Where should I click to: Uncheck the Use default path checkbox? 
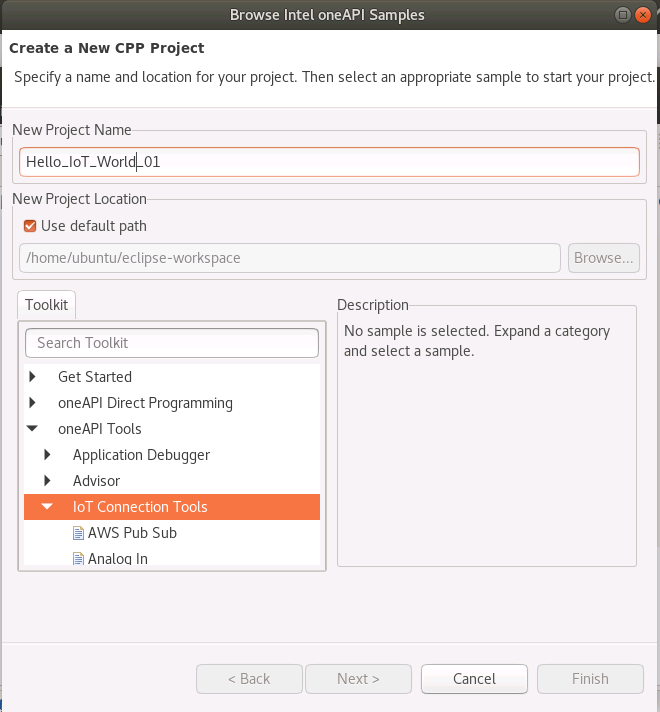click(30, 226)
